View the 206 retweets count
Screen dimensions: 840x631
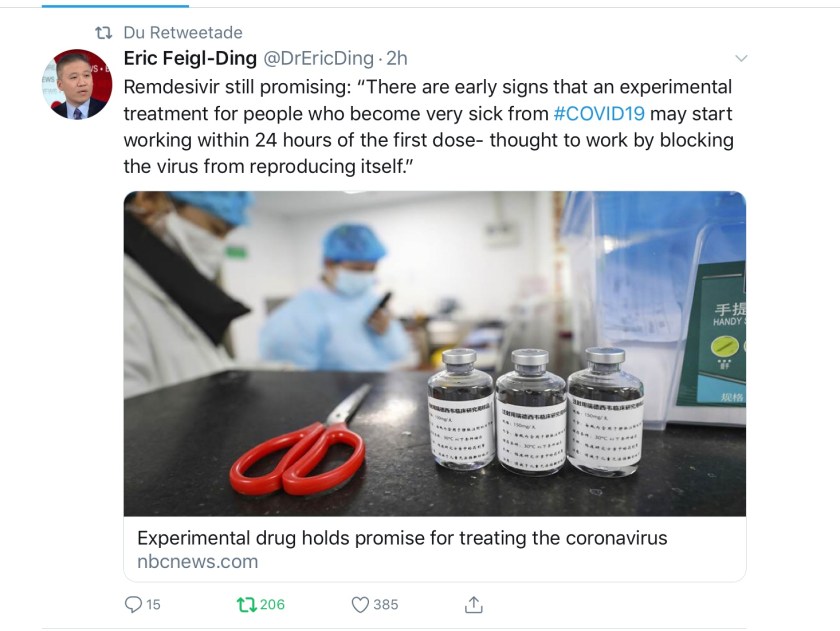272,605
